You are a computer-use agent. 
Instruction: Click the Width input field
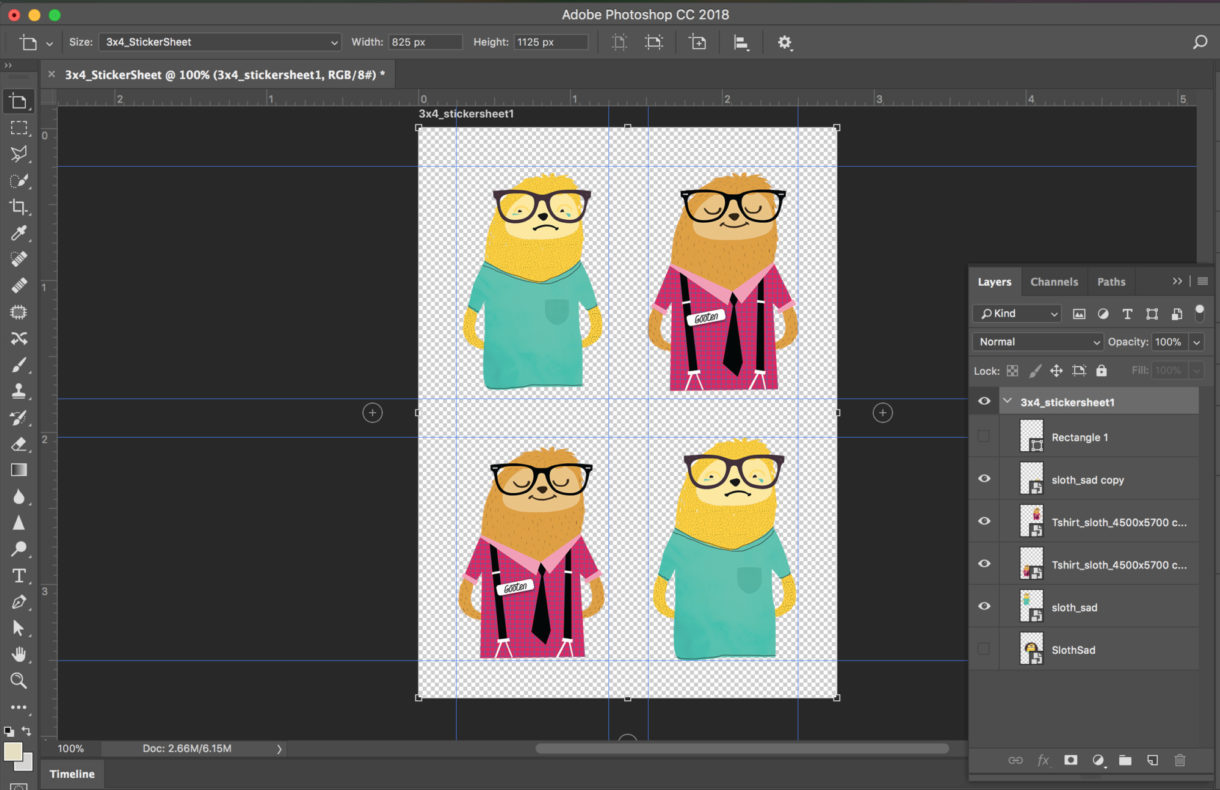pos(425,42)
